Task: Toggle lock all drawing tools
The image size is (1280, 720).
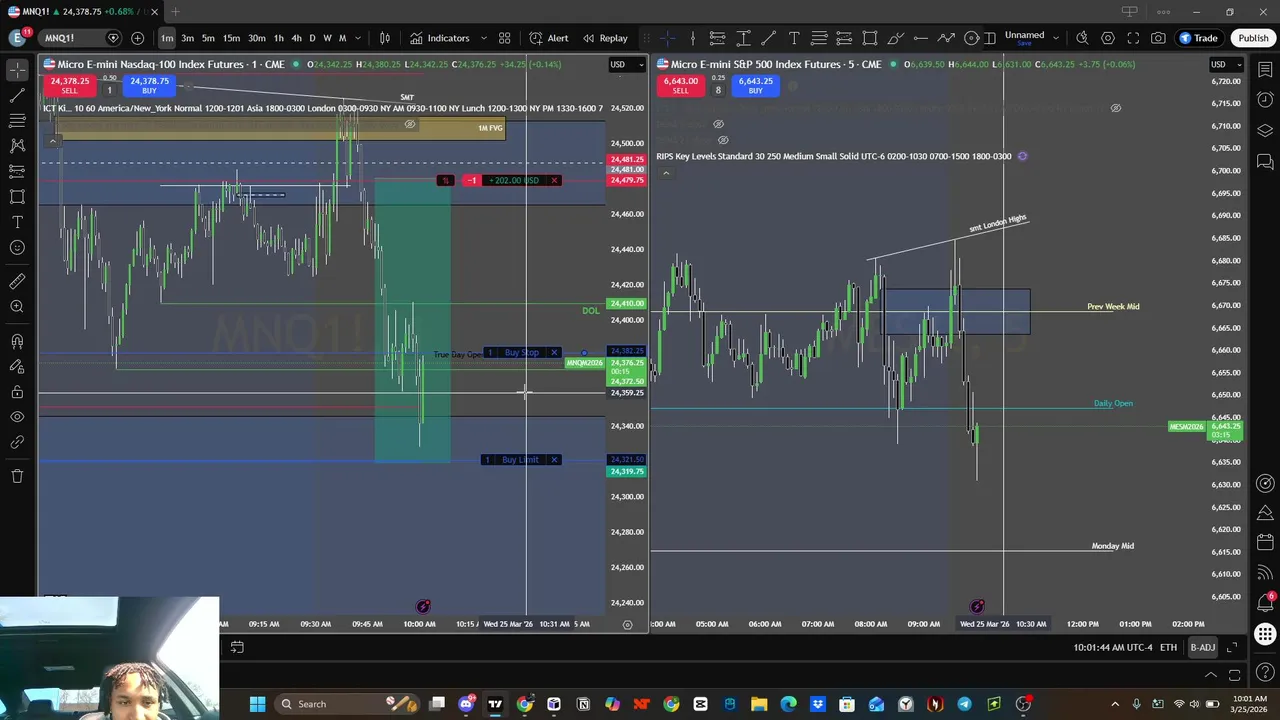Action: coord(17,391)
